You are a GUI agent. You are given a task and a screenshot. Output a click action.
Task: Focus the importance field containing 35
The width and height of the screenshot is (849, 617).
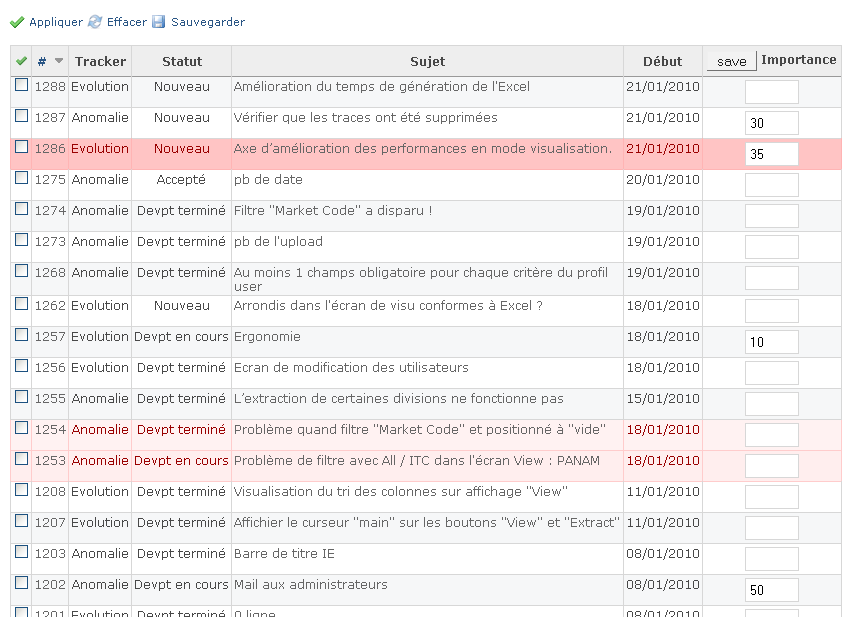(772, 154)
